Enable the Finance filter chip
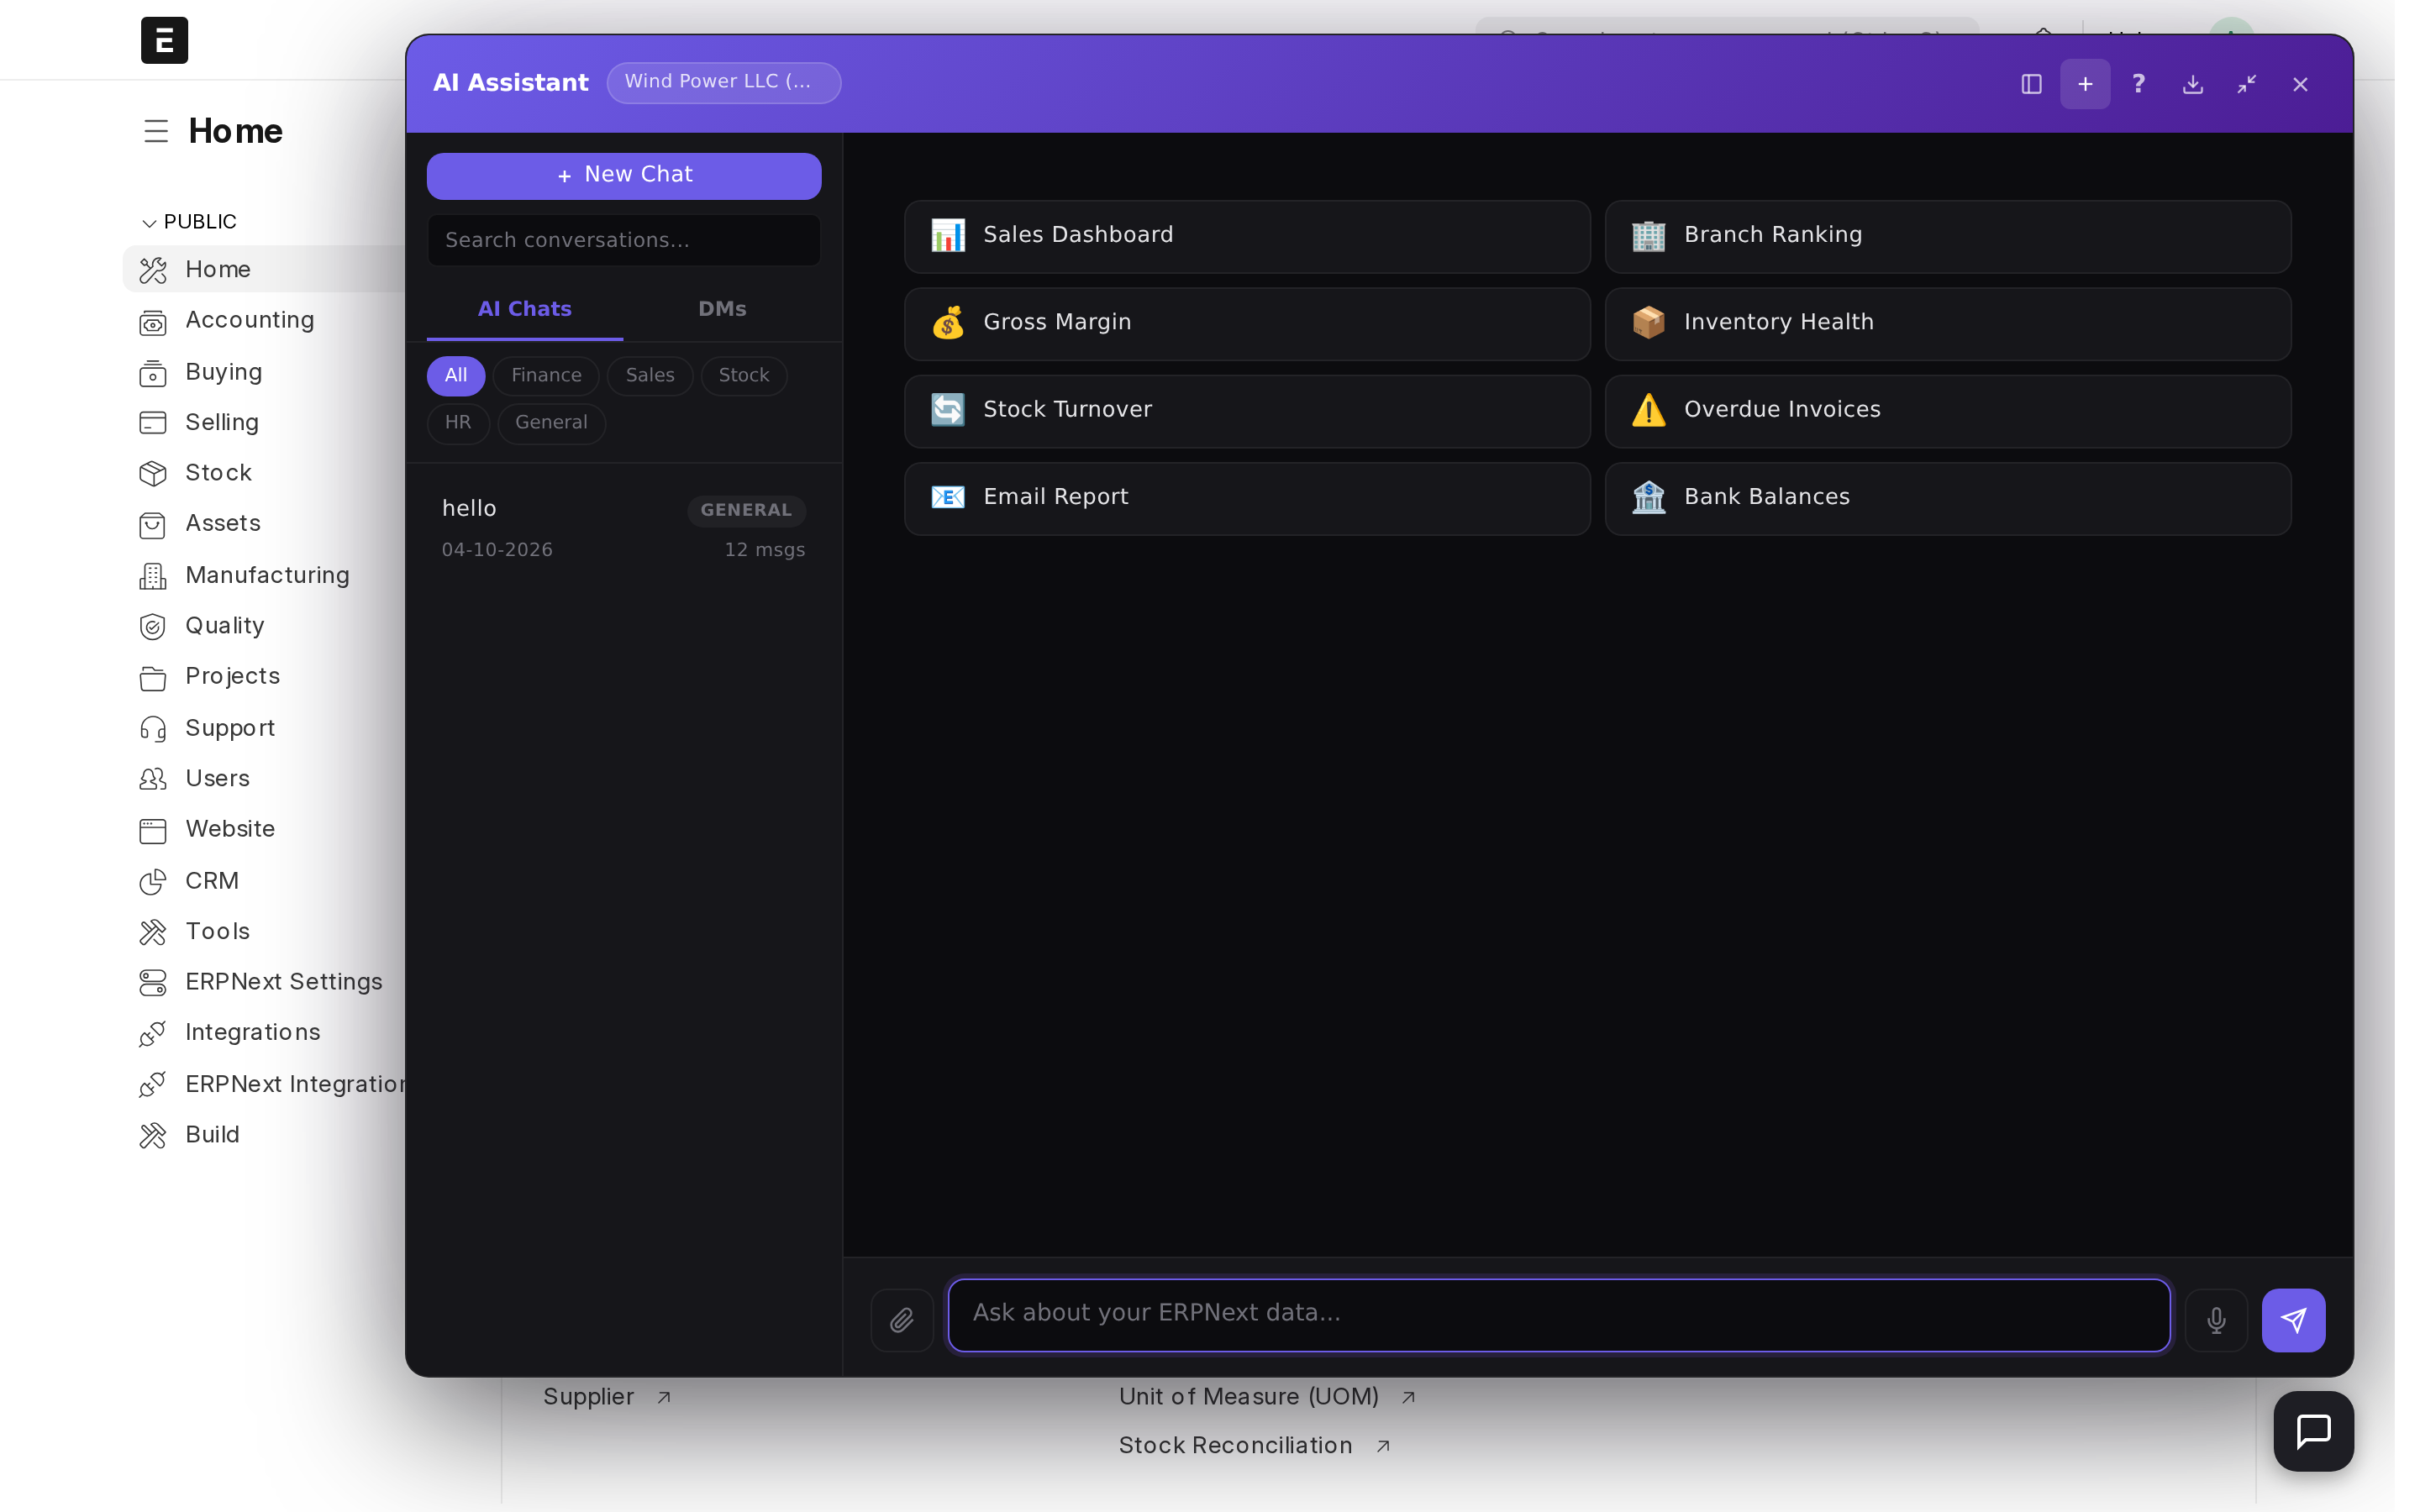The image size is (2420, 1512). pos(546,375)
